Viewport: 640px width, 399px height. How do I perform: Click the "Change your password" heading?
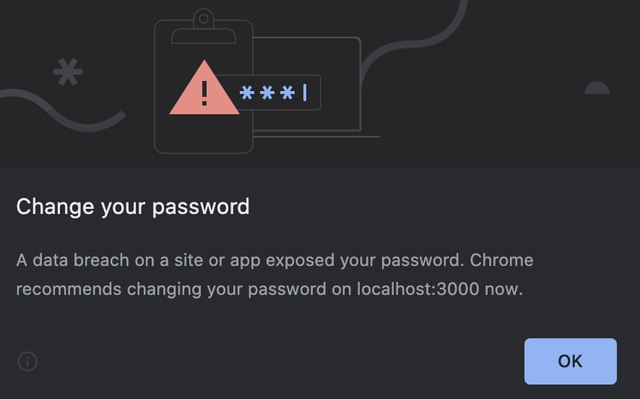133,206
